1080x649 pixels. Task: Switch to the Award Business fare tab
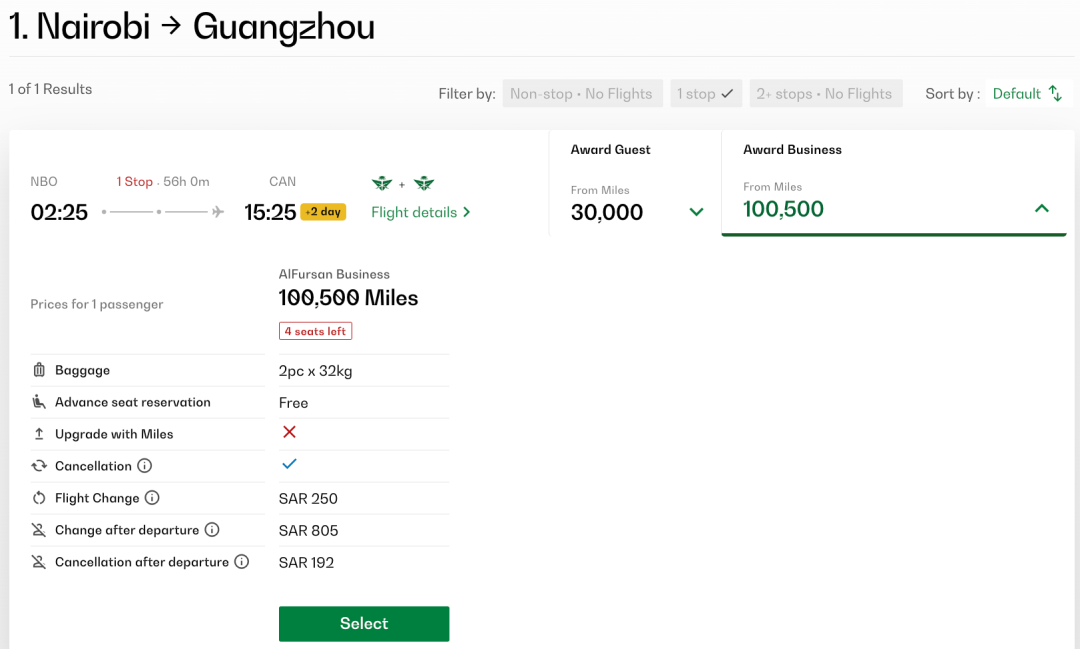point(894,183)
